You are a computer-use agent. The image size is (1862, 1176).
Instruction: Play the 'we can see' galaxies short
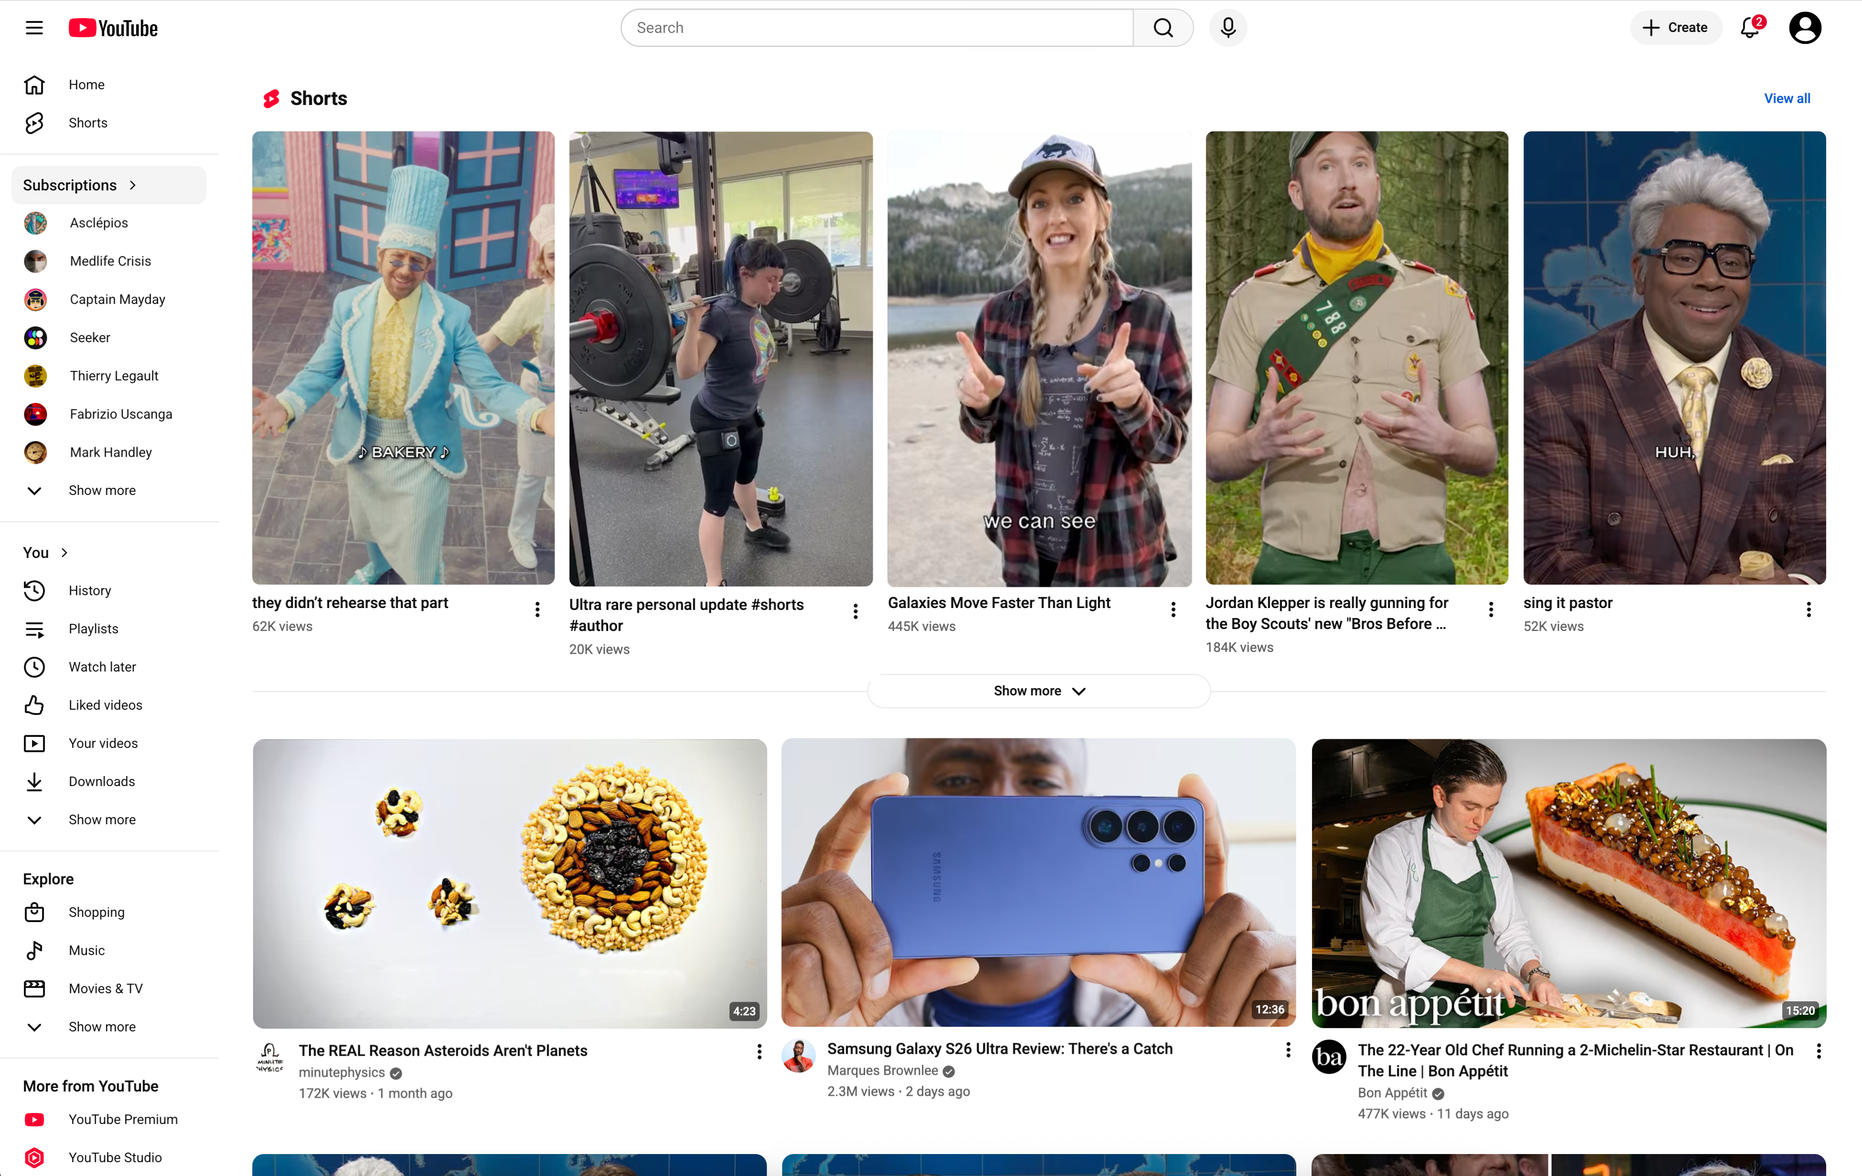coord(1039,358)
